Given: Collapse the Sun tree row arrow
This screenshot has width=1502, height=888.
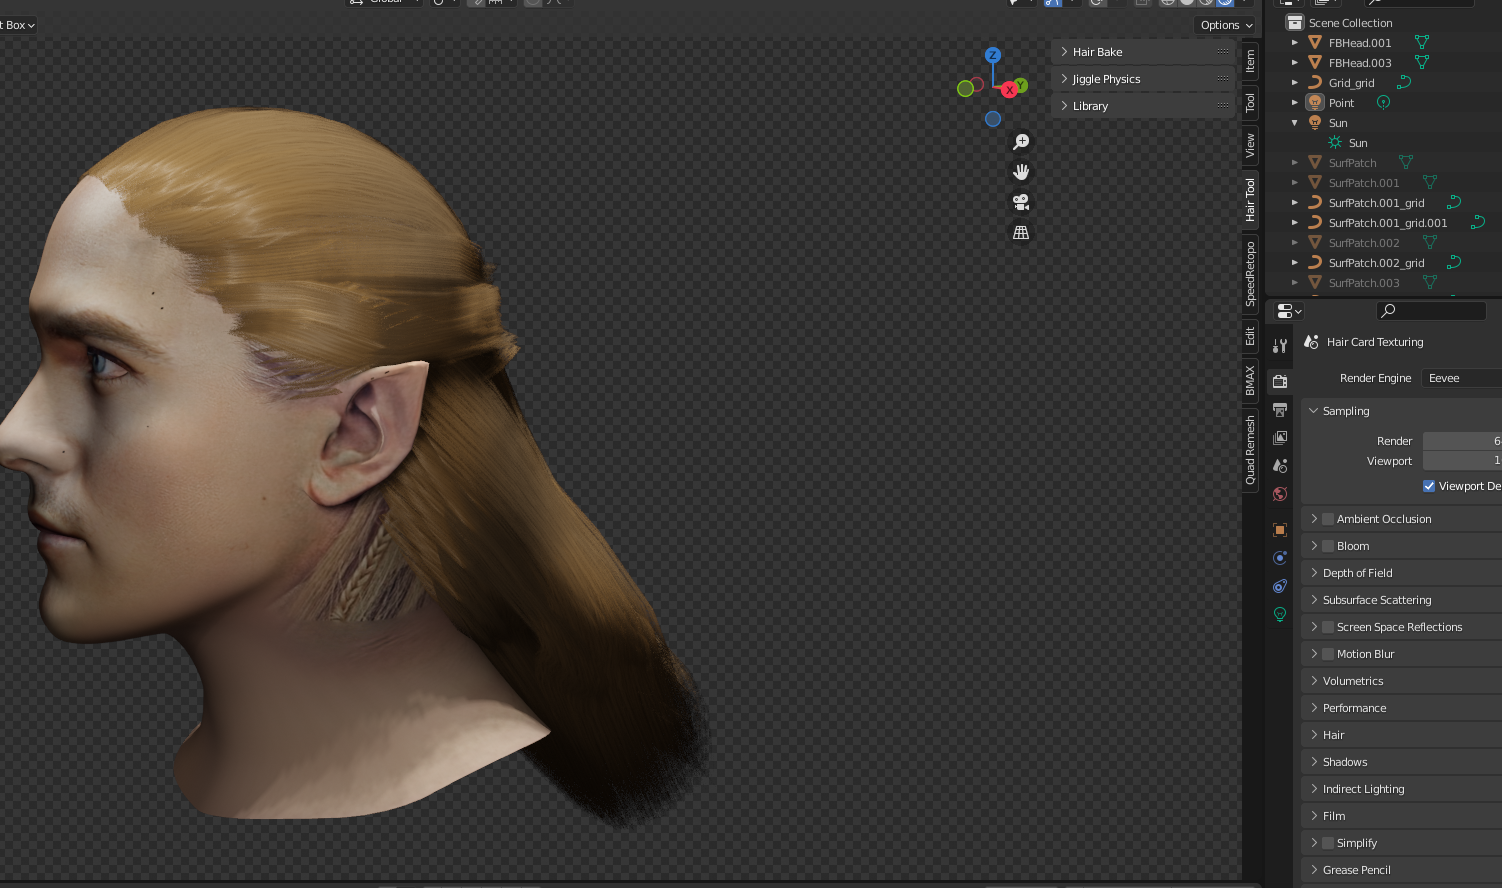Looking at the screenshot, I should click(x=1295, y=123).
